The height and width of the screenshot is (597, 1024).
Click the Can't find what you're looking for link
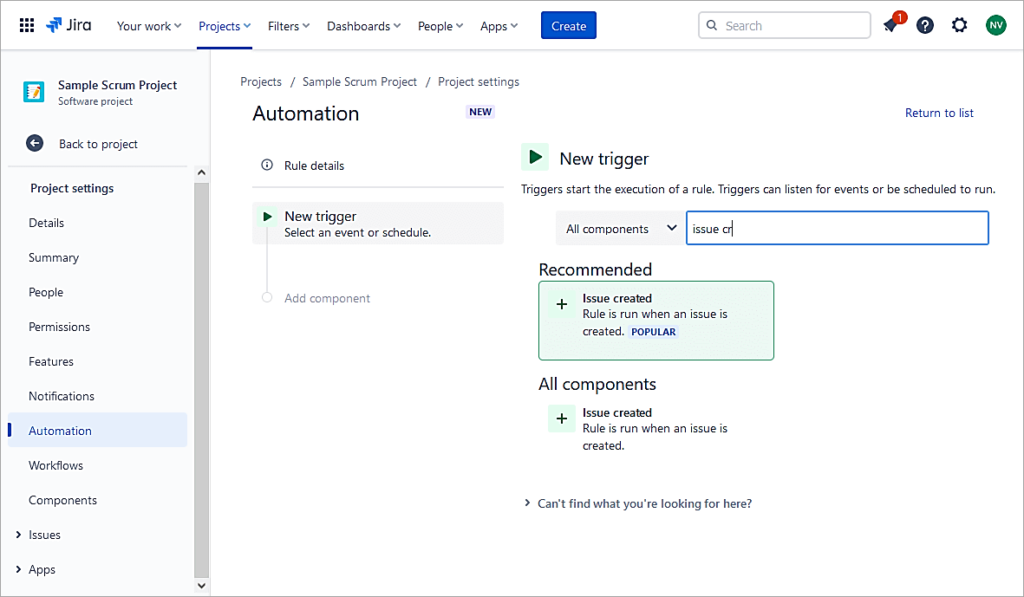[643, 503]
